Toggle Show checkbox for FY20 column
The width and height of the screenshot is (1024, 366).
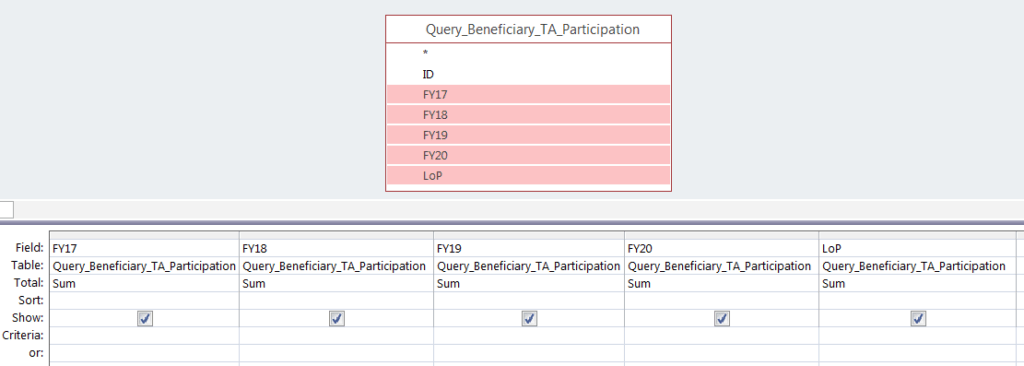pos(722,318)
